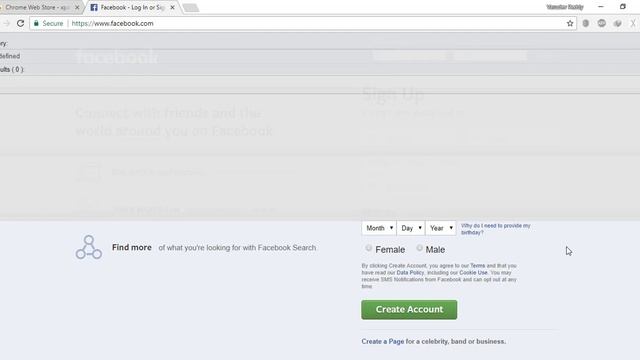Select the Female radio button

click(369, 248)
